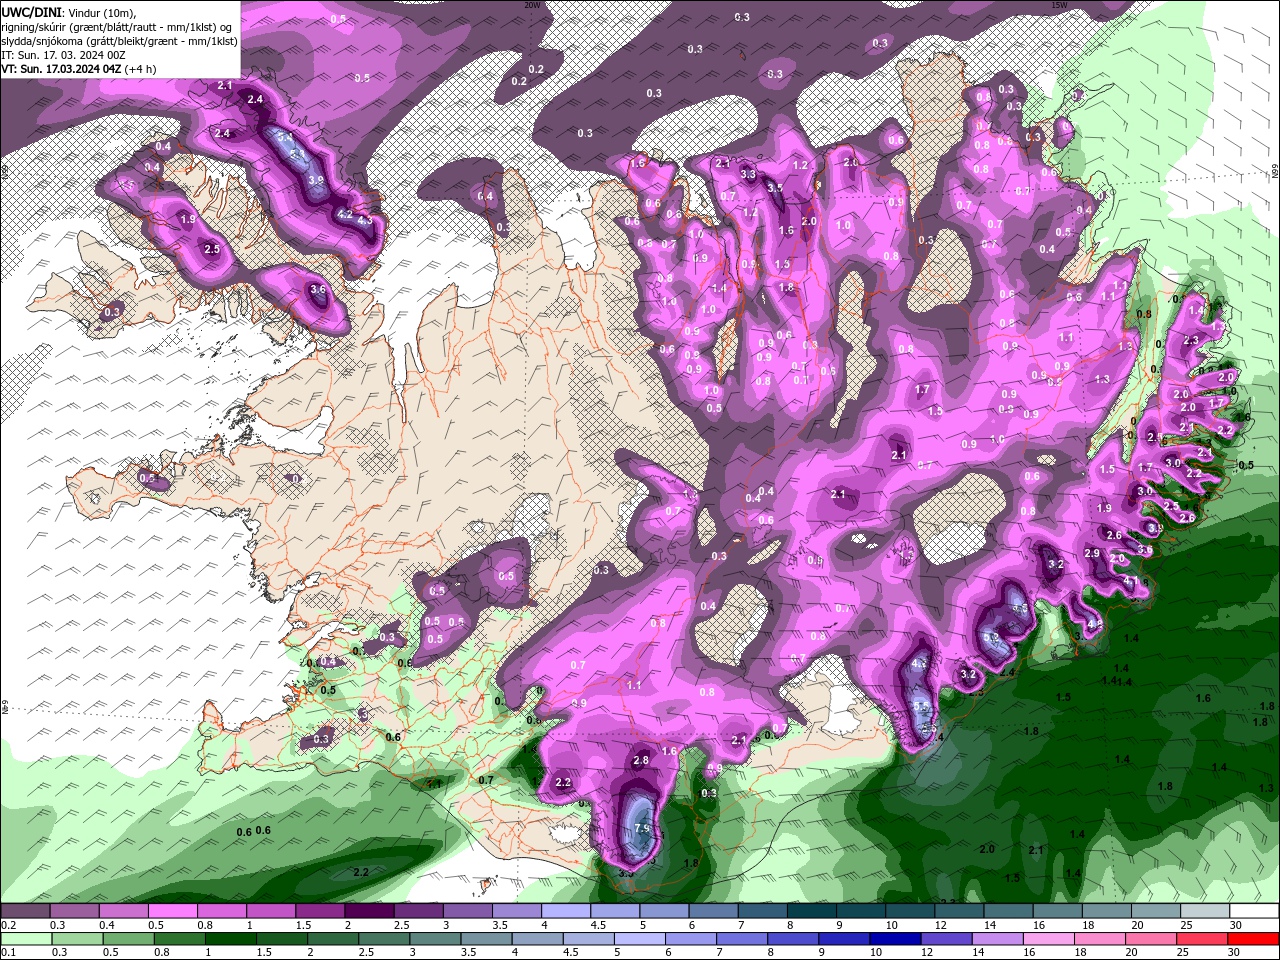The width and height of the screenshot is (1280, 960).
Task: Click the upper legend swatch labeled 7
Action: (763, 911)
